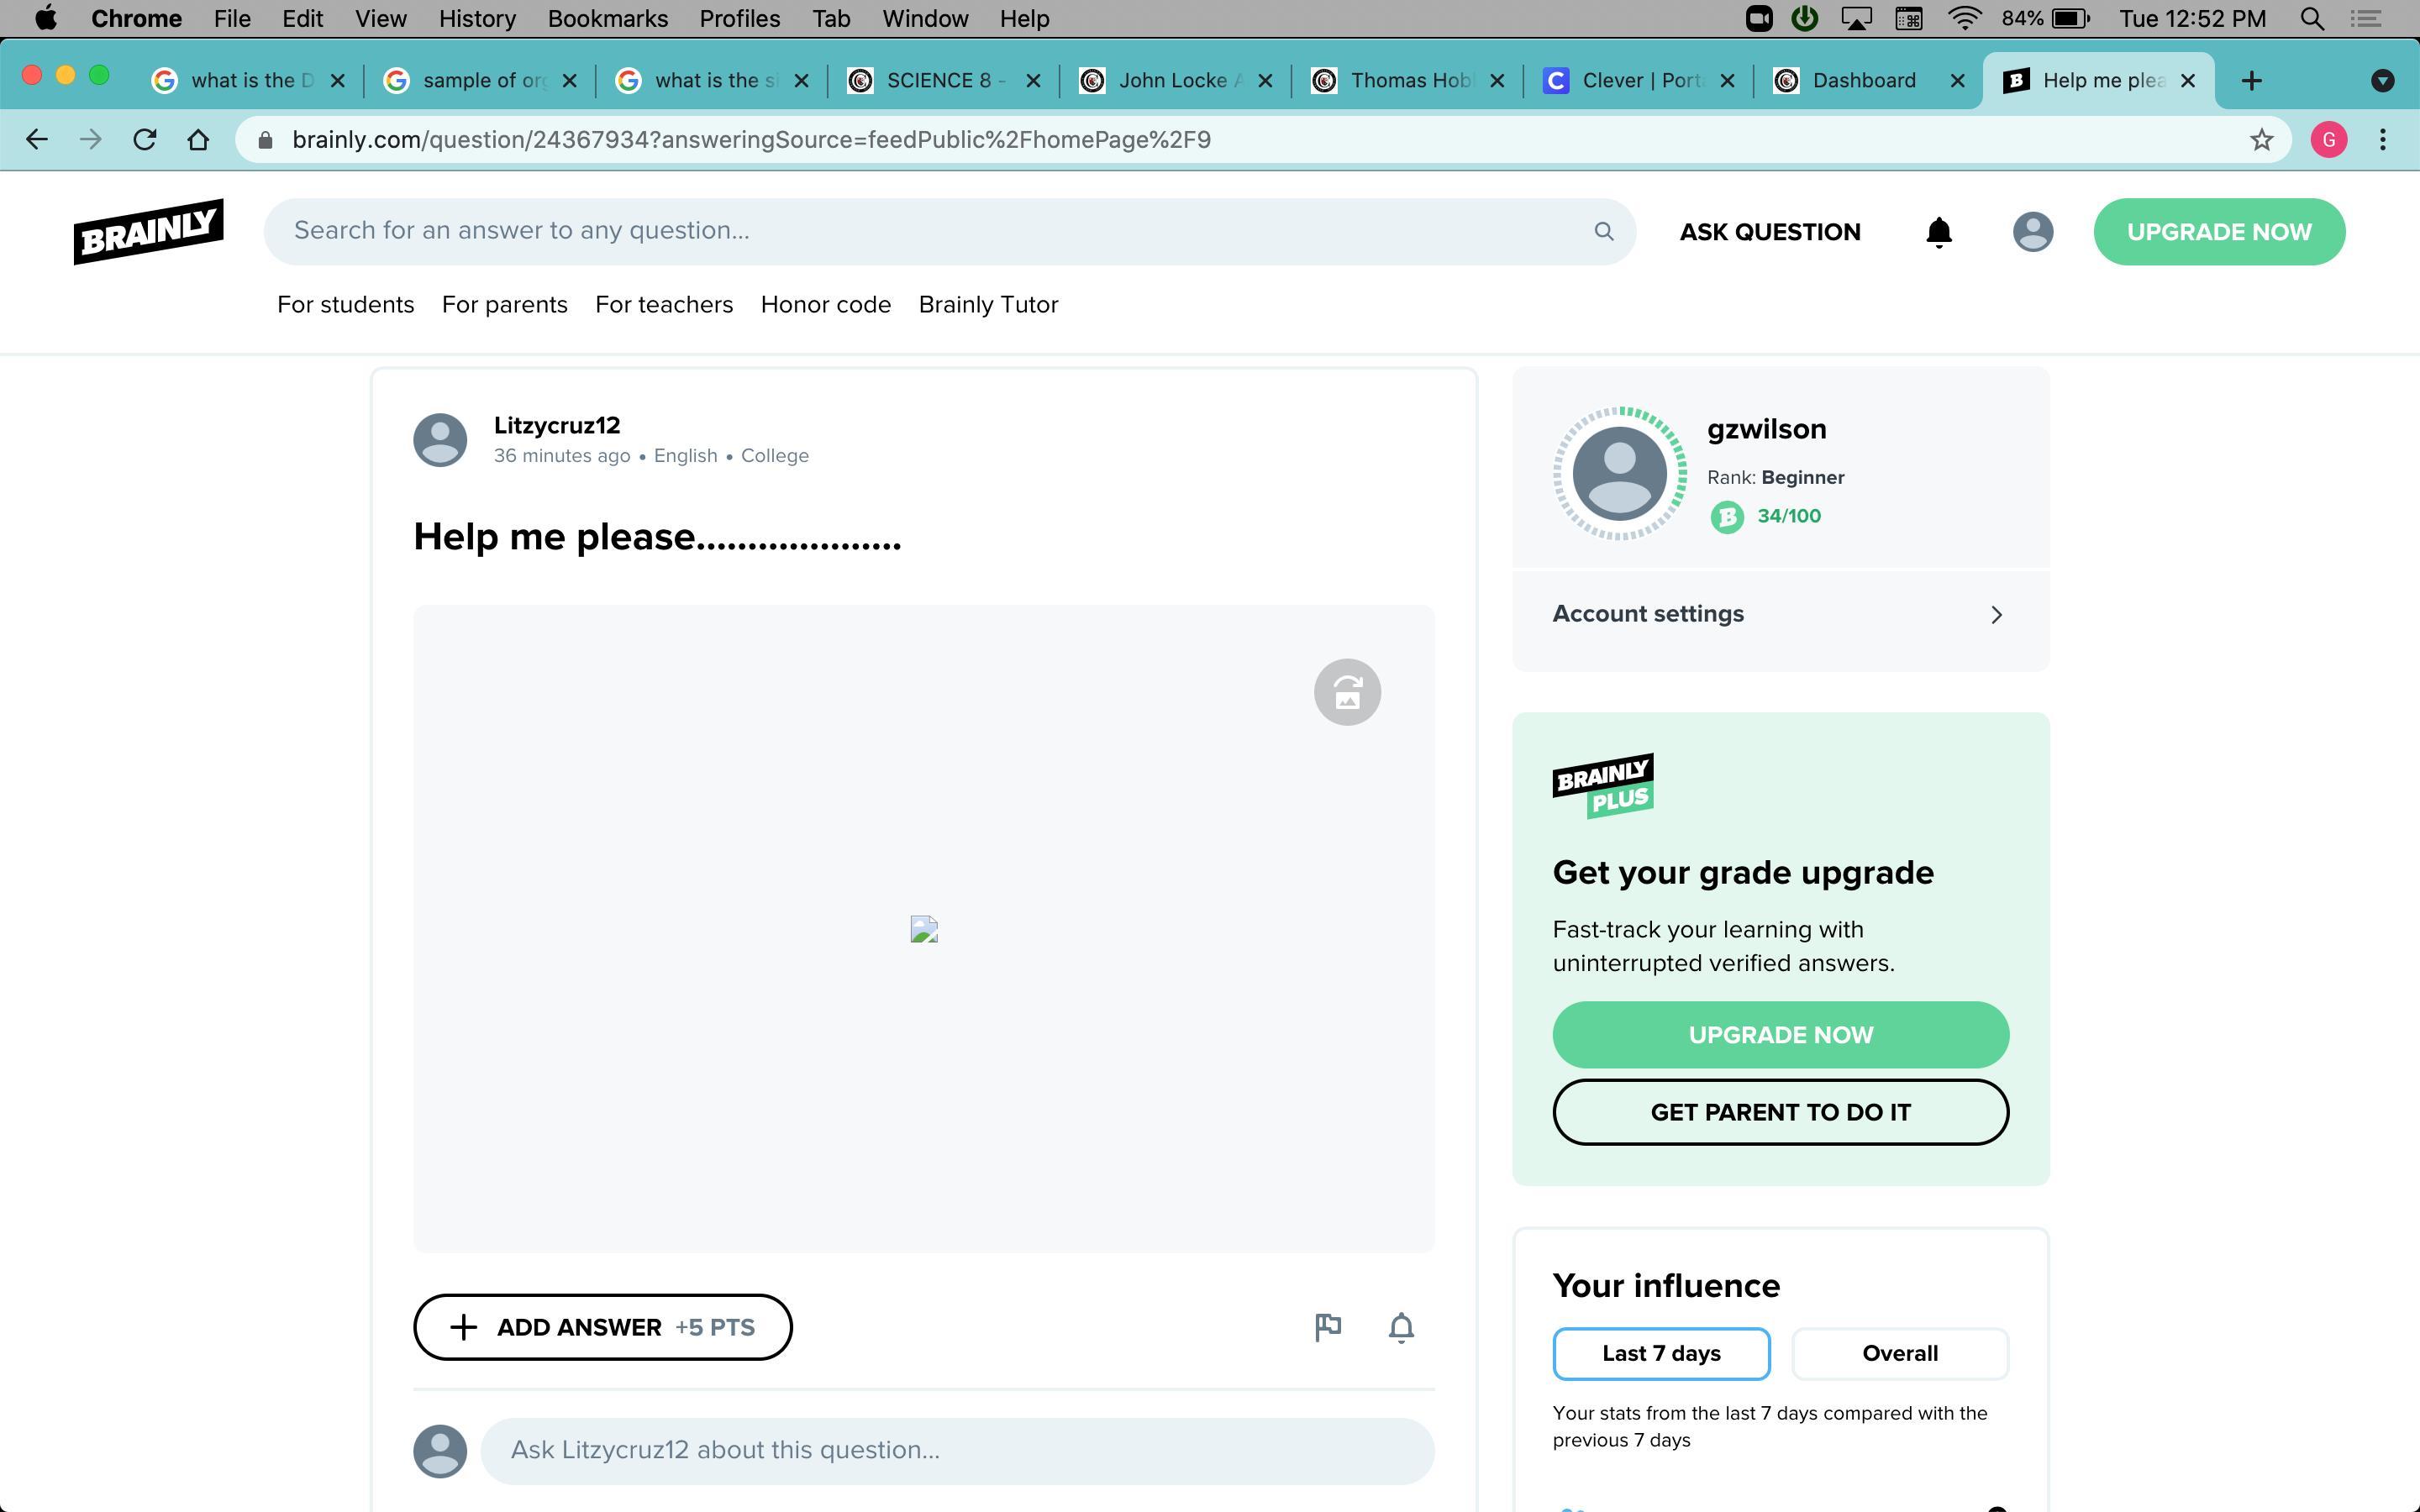Click the search magnifier icon in the search bar
Screen dimensions: 2420x1512
click(x=1603, y=232)
